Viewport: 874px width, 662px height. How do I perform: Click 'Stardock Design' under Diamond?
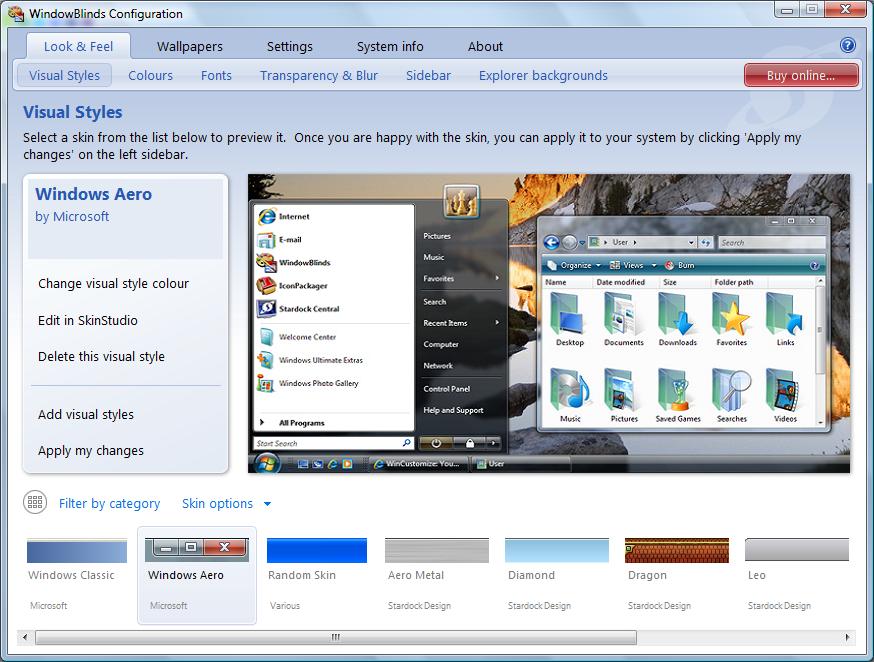539,606
